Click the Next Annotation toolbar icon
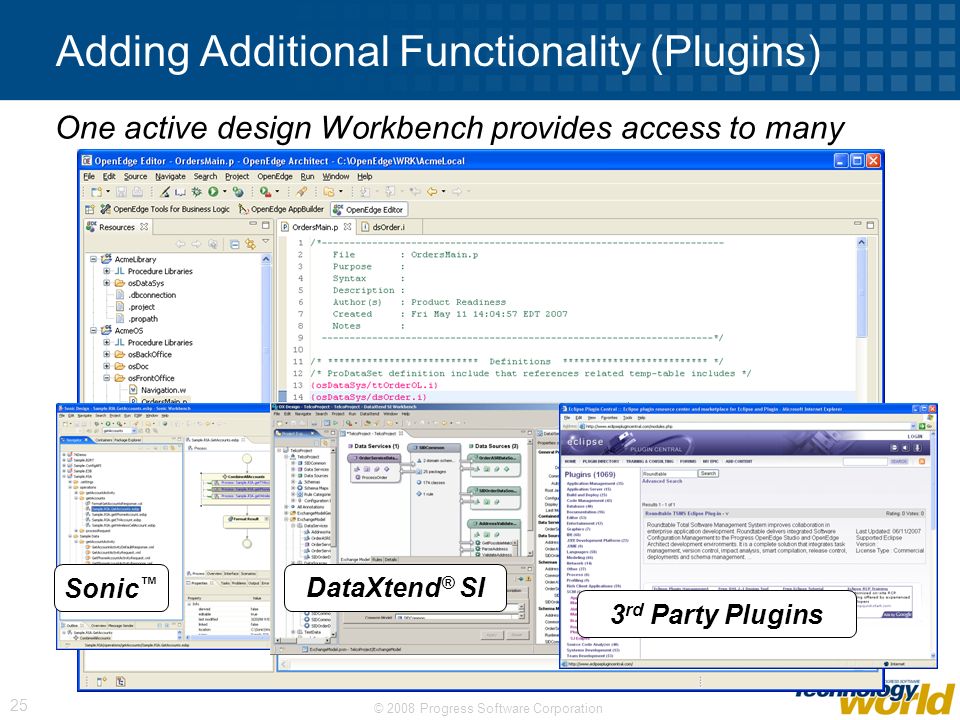The height and width of the screenshot is (720, 960). pyautogui.click(x=365, y=192)
